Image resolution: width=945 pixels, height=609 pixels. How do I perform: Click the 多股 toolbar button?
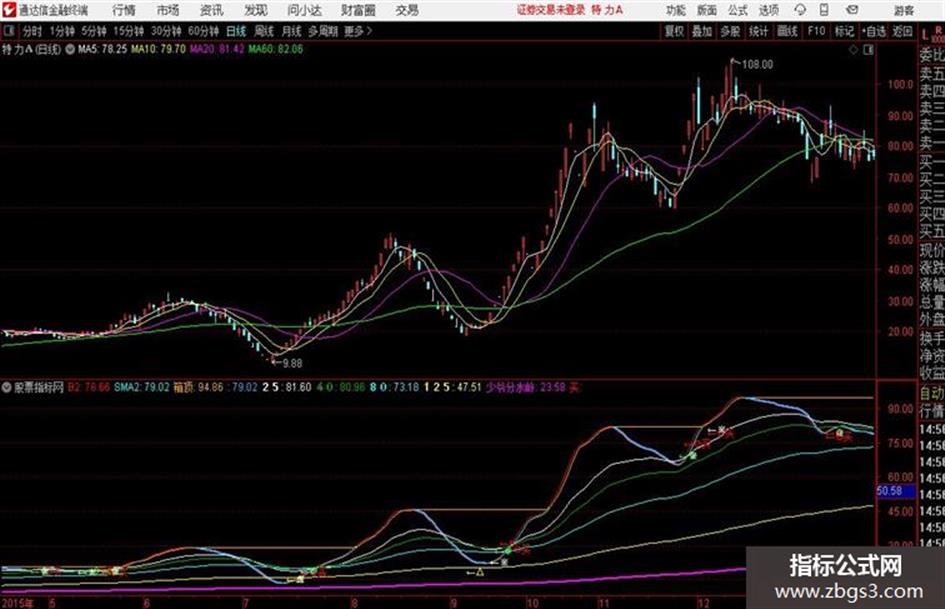point(730,31)
